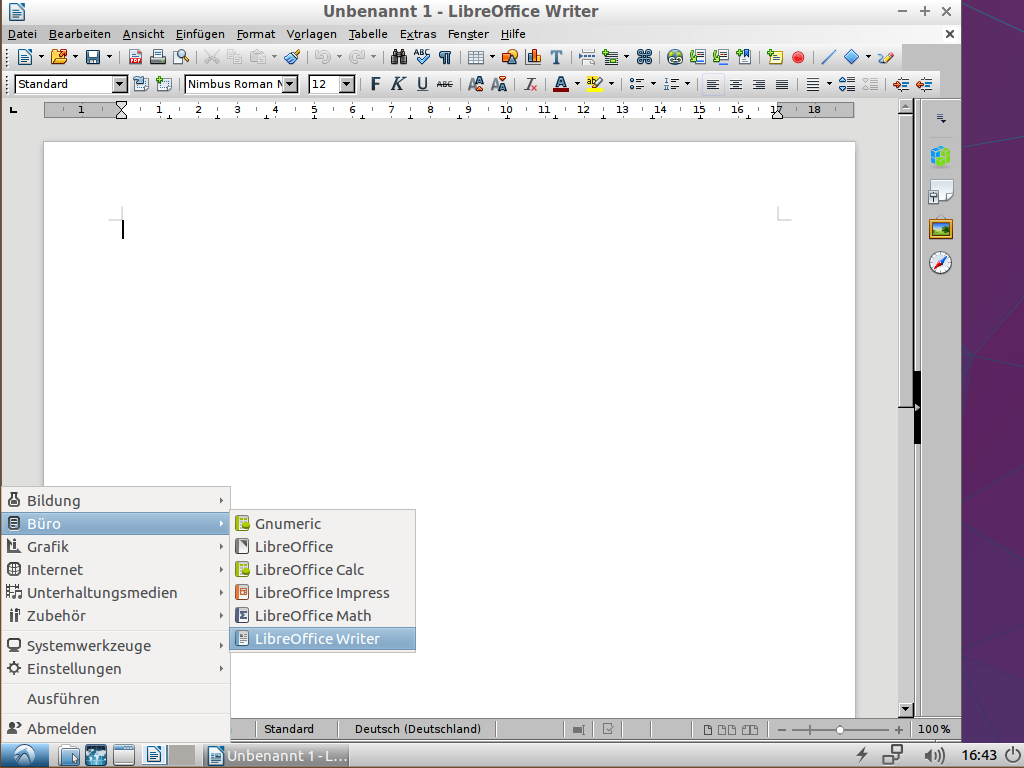
Task: Toggle formatting marks pilcrow
Action: pyautogui.click(x=445, y=57)
